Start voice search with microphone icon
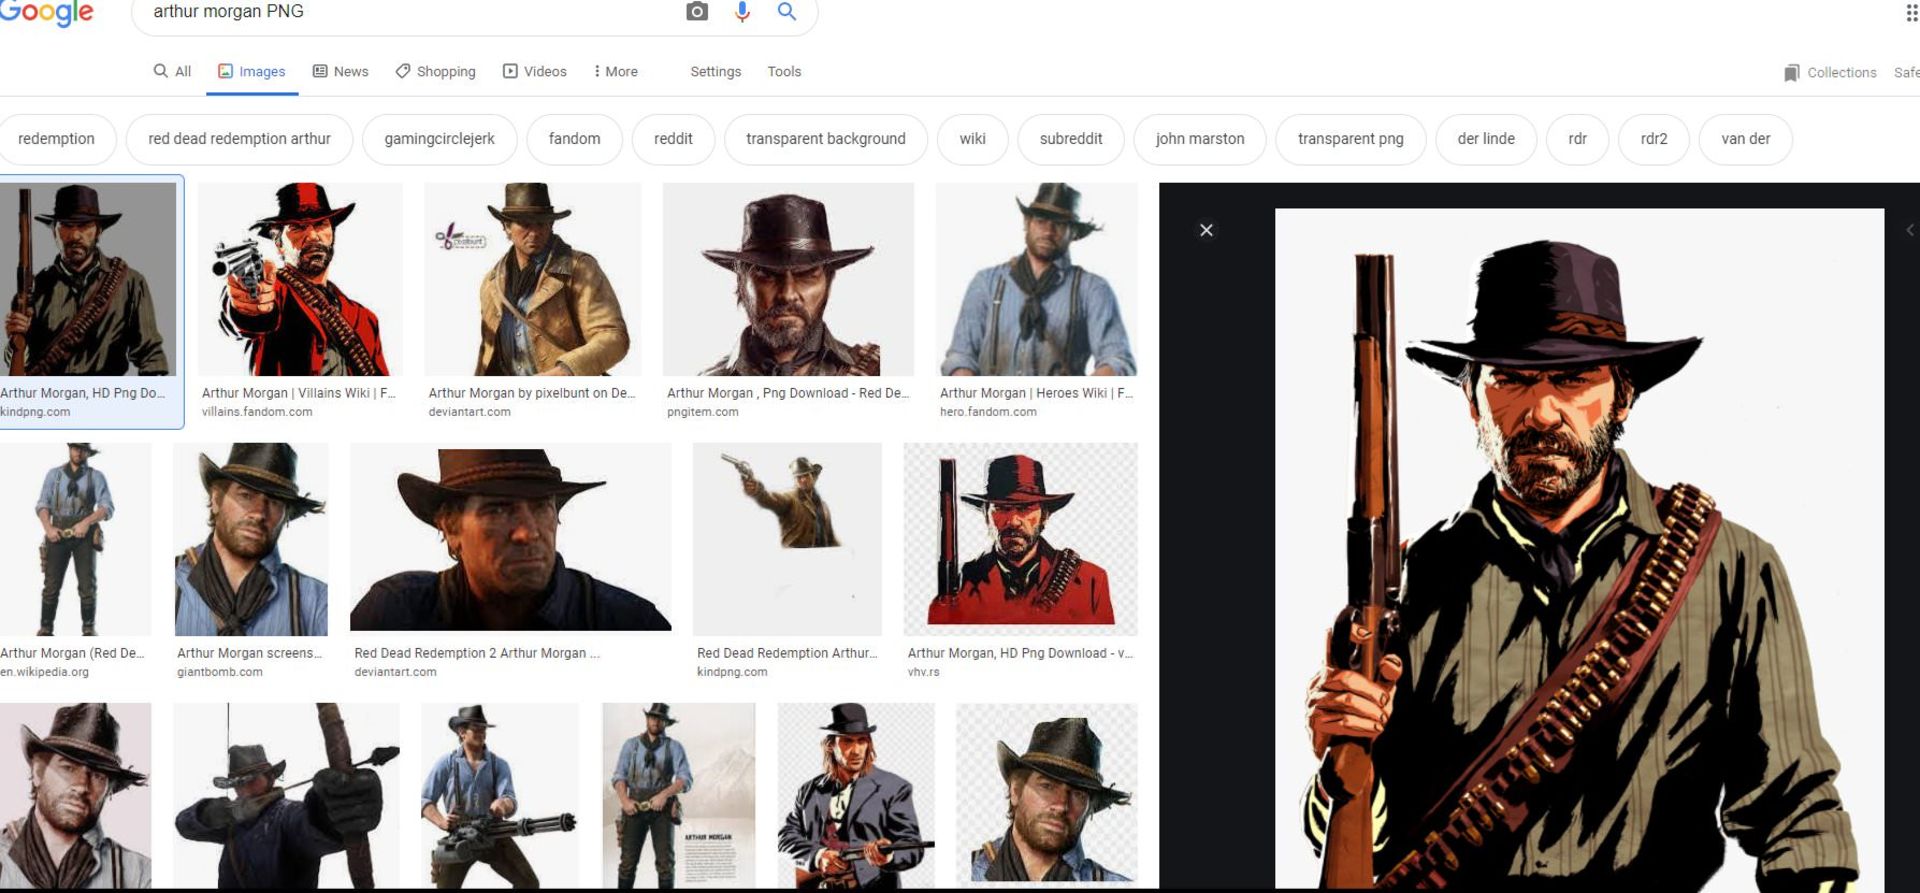 click(x=742, y=11)
